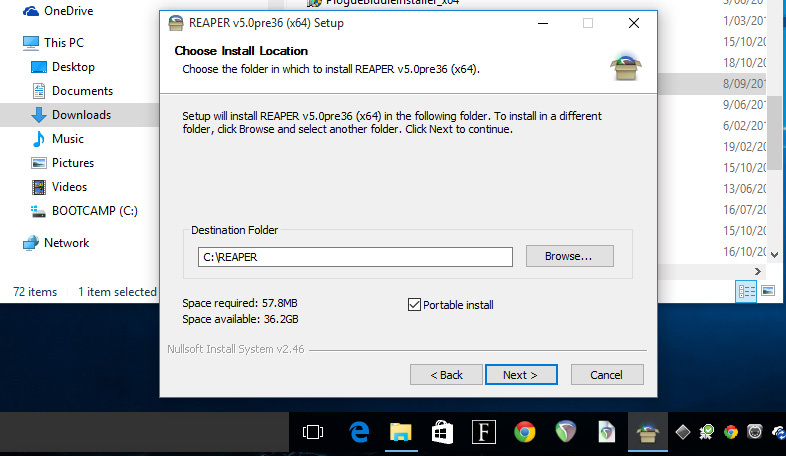Click the small Chrome tray icon
Screen dimensions: 786x456
[x=731, y=431]
